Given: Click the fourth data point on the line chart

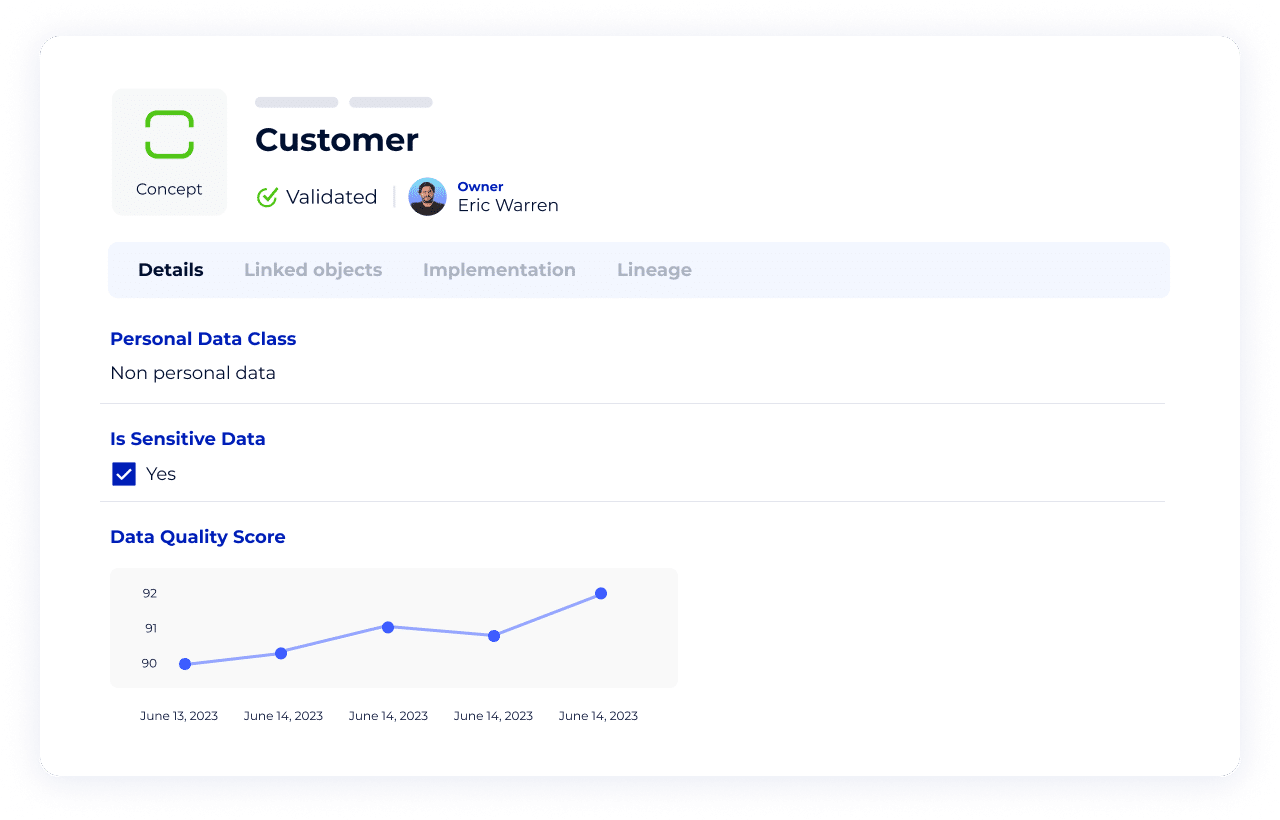Looking at the screenshot, I should coord(494,636).
